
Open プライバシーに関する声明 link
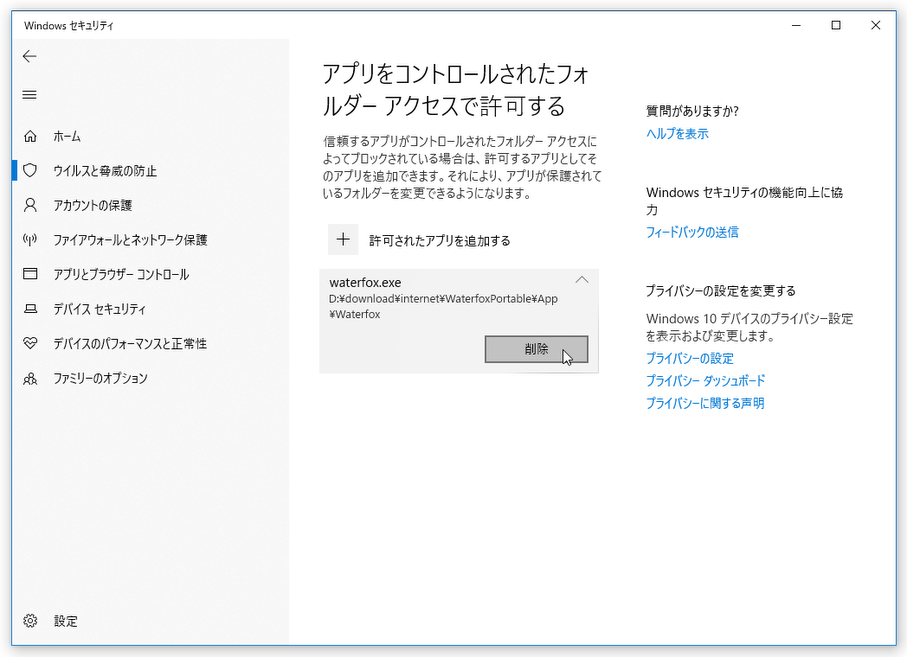click(x=705, y=403)
